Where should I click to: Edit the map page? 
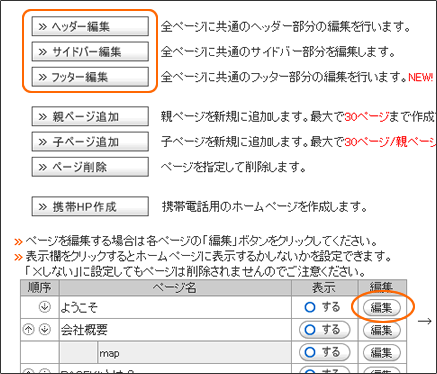point(381,352)
